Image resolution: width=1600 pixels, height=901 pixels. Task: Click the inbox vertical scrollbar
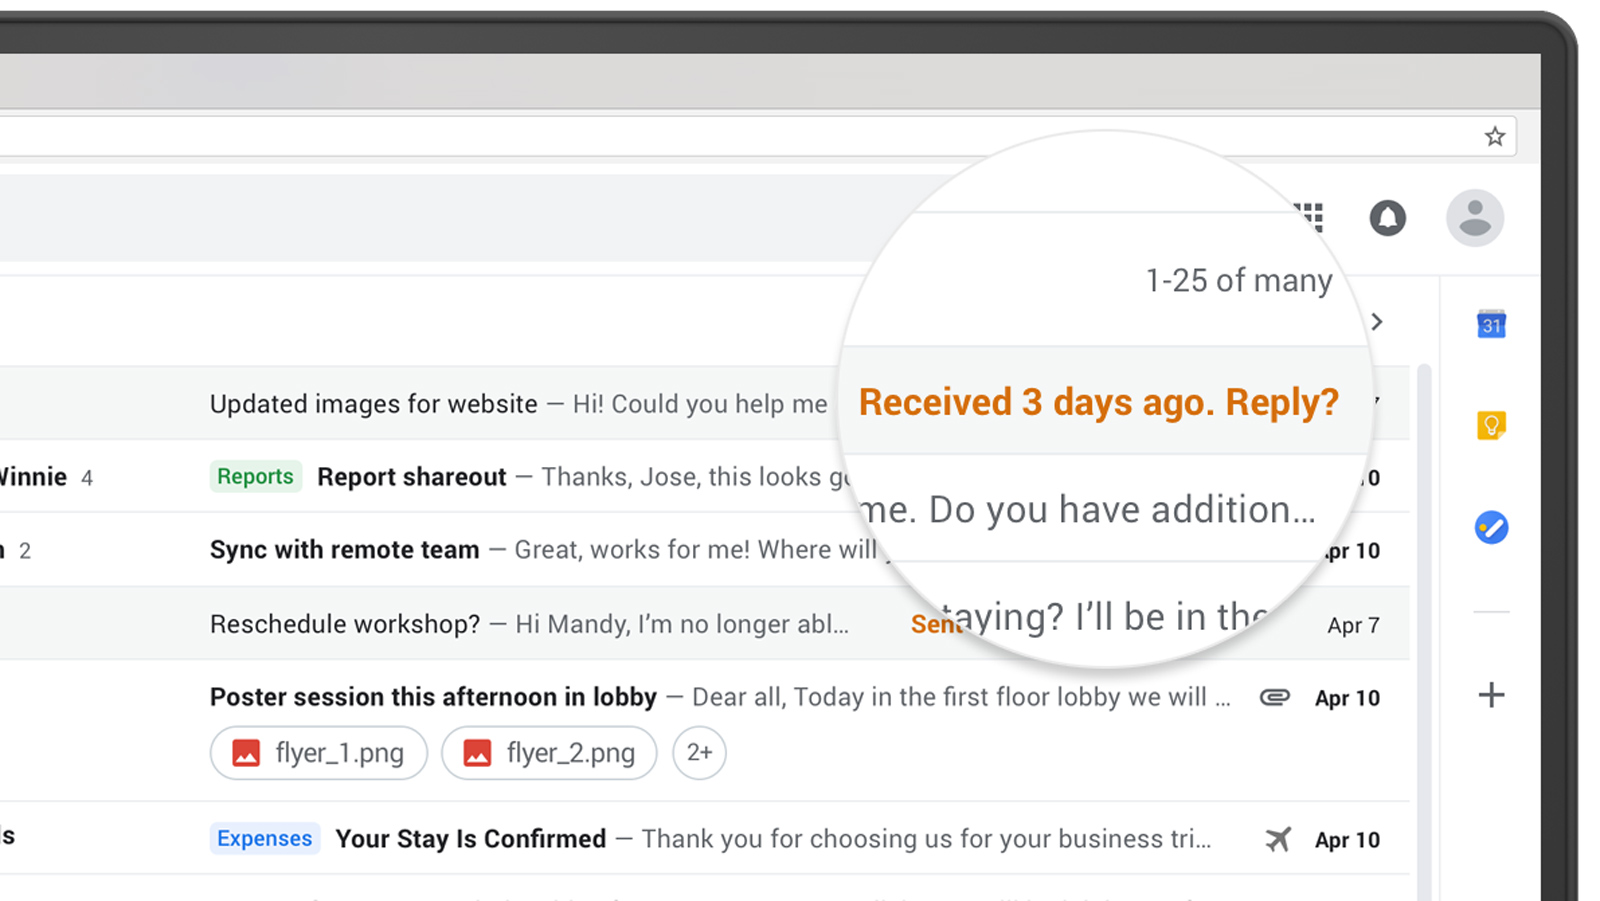coord(1424,632)
